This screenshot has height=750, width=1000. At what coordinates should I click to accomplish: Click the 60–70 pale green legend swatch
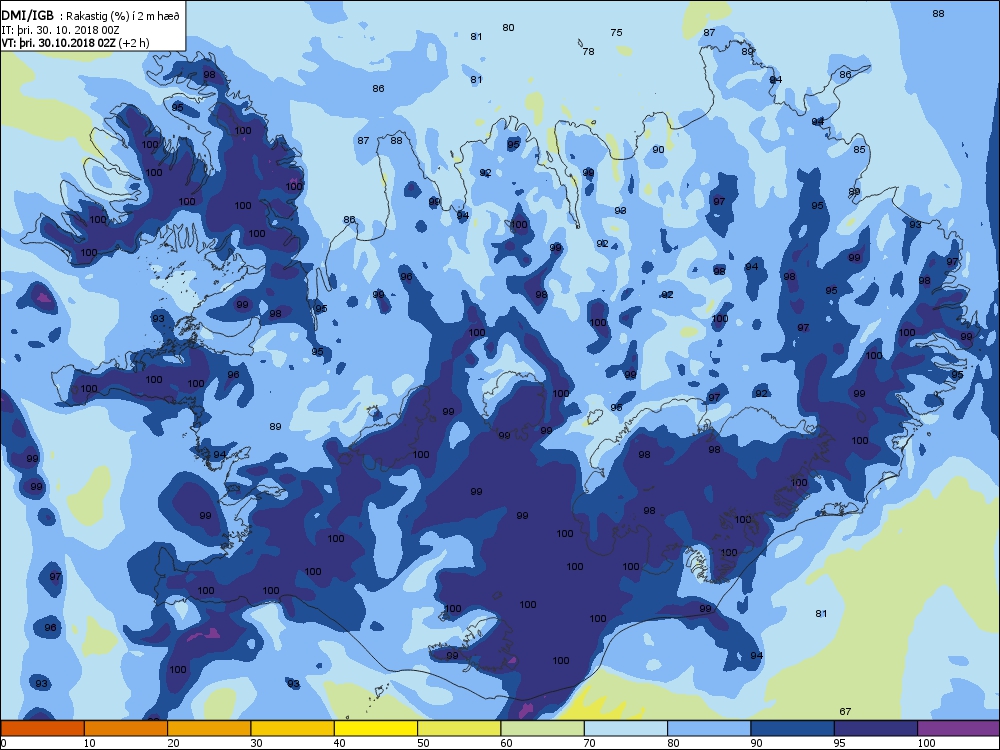543,728
